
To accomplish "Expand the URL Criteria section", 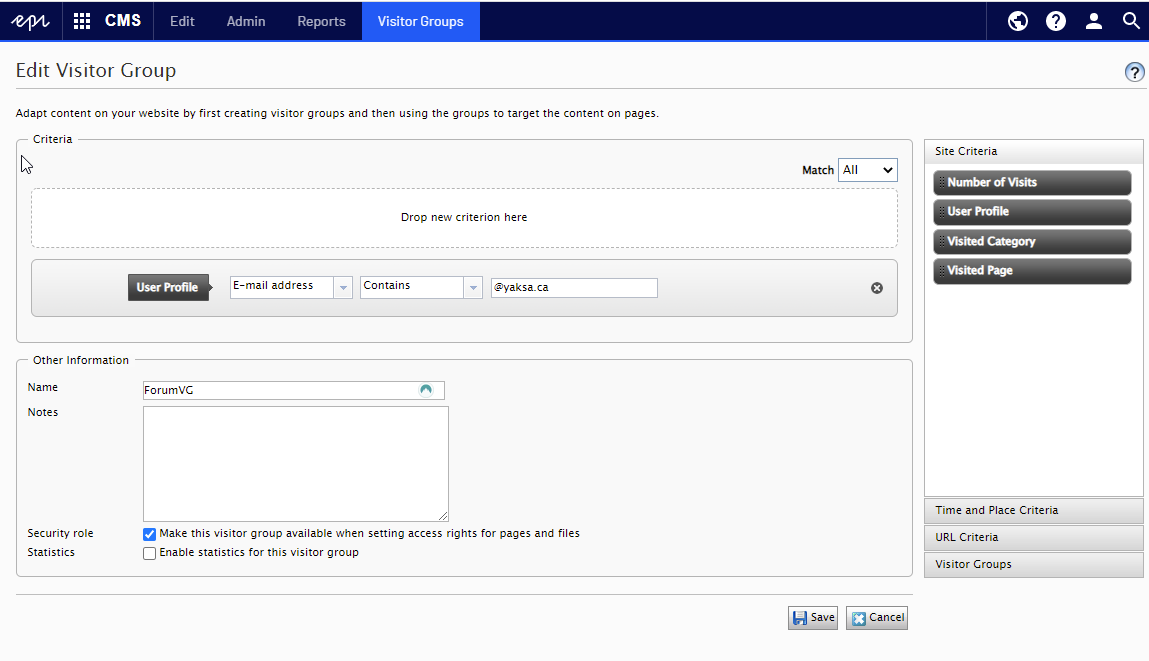I will (1033, 537).
